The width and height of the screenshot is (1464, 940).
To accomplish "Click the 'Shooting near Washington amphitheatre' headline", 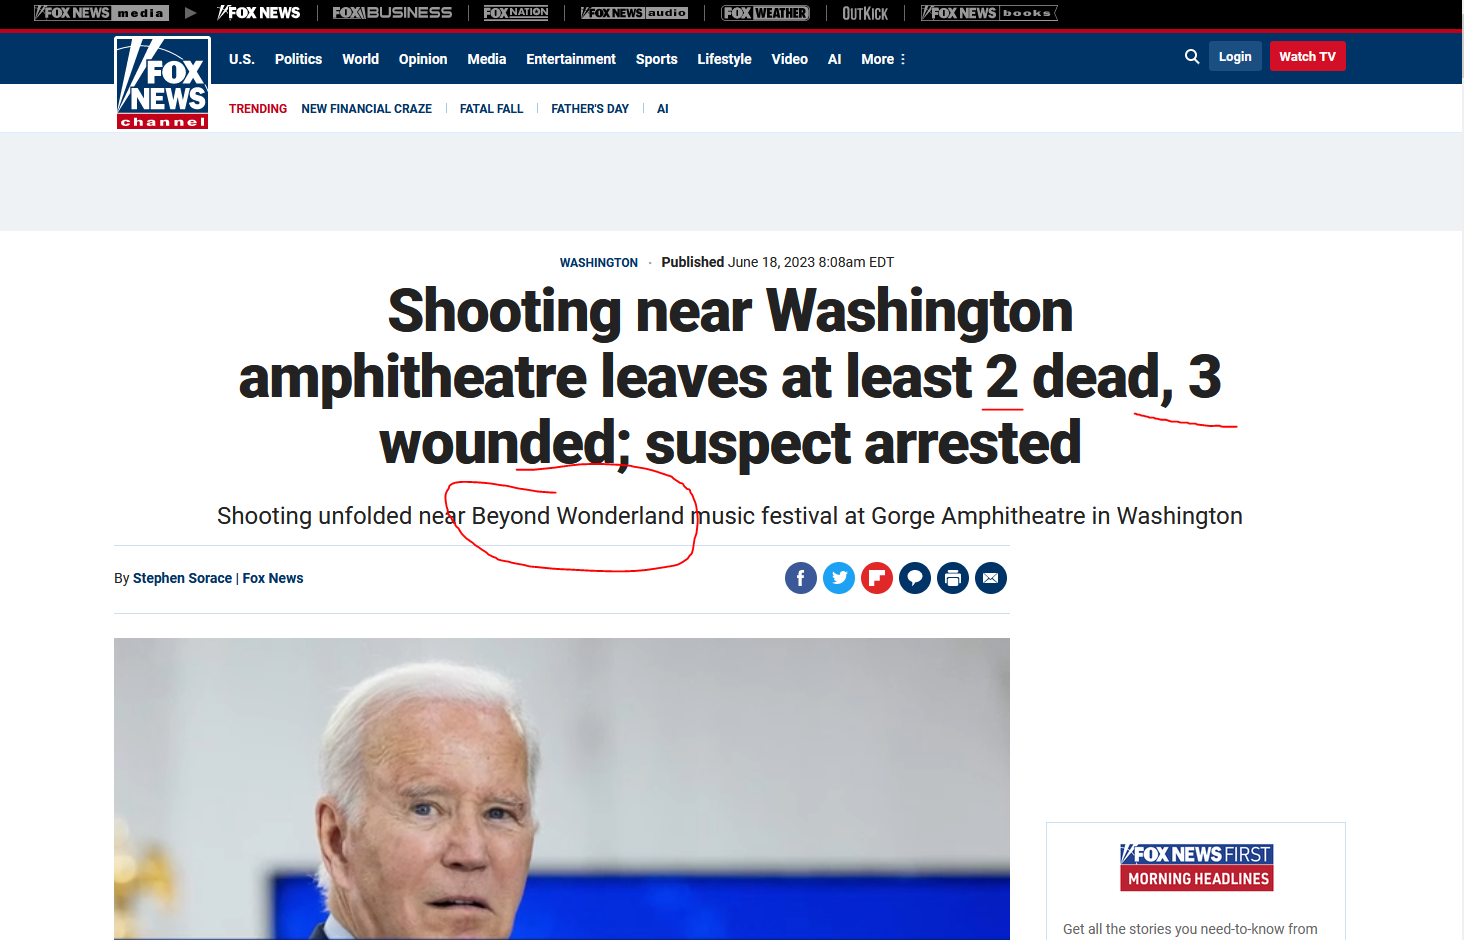I will [x=730, y=376].
